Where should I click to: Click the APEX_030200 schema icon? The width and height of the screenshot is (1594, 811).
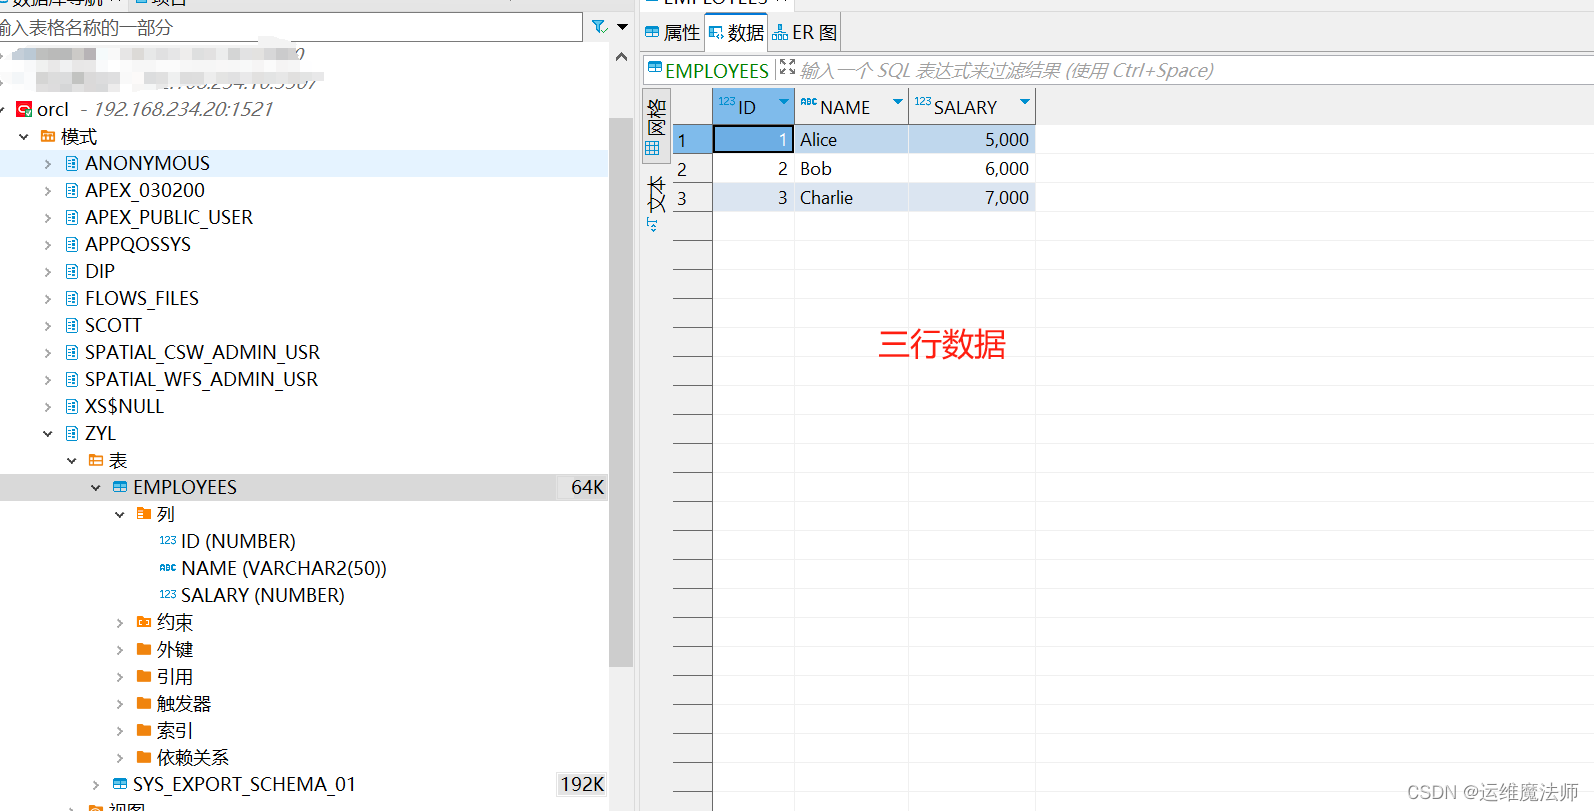tap(72, 190)
